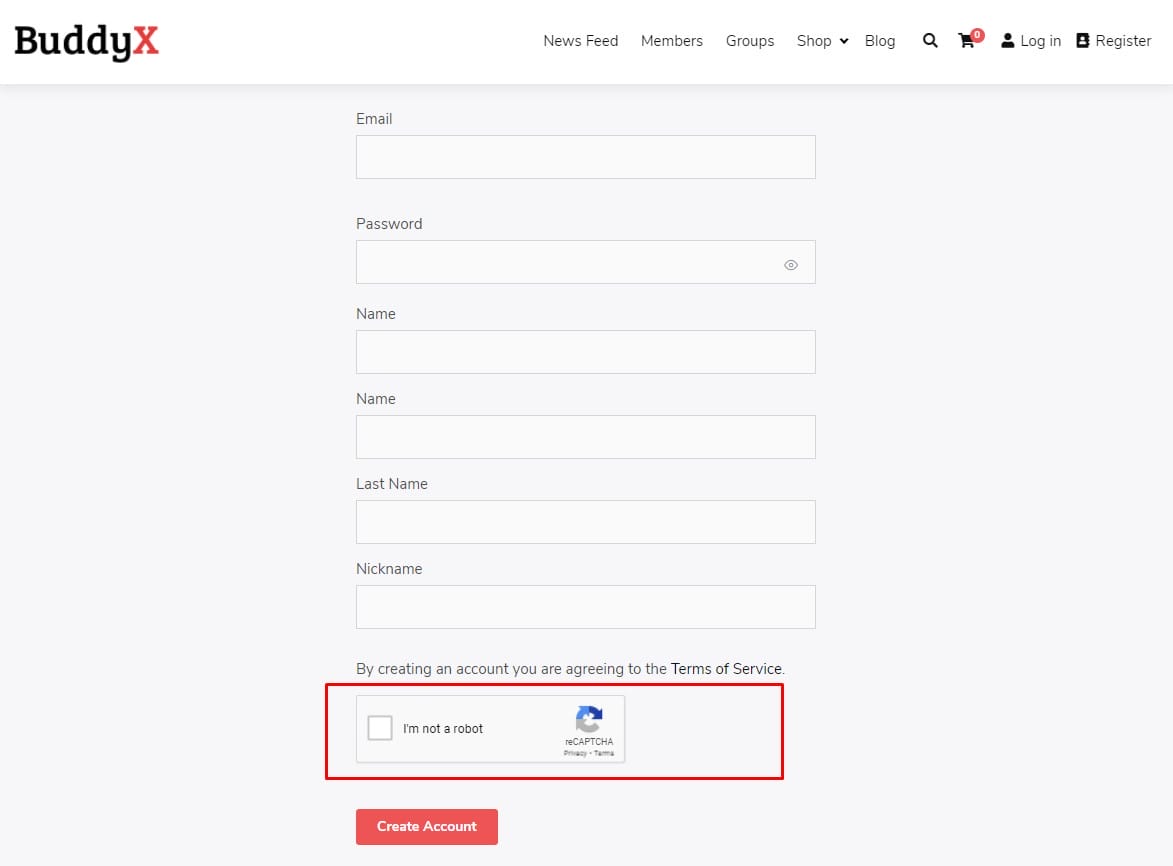Click the Register address-book icon
The image size is (1173, 866).
(x=1082, y=41)
